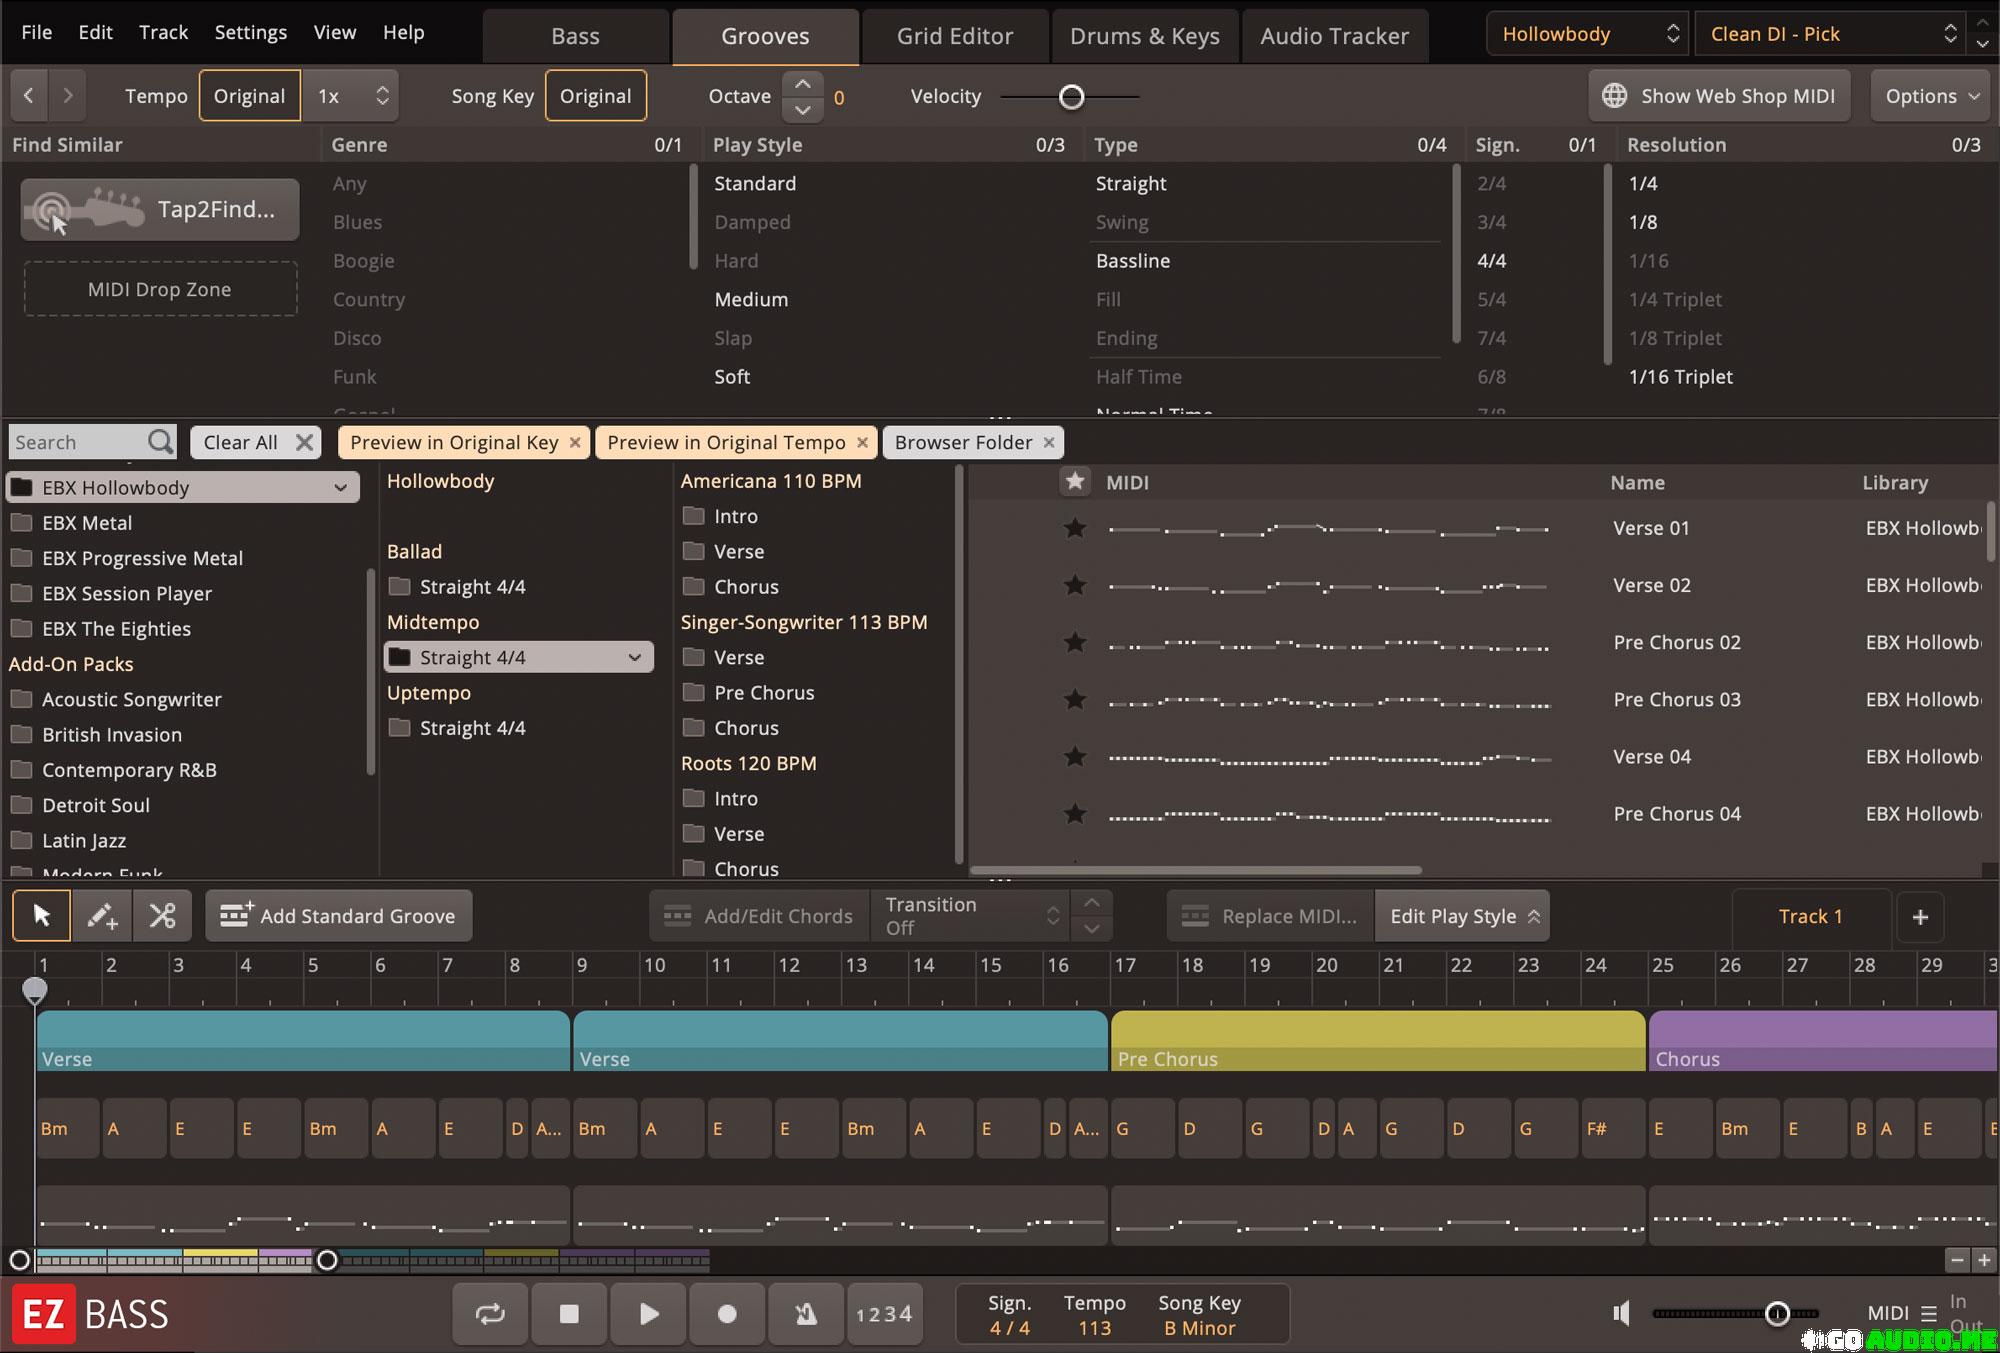Toggle the 4/4 signature filter
2000x1353 pixels.
pyautogui.click(x=1491, y=261)
